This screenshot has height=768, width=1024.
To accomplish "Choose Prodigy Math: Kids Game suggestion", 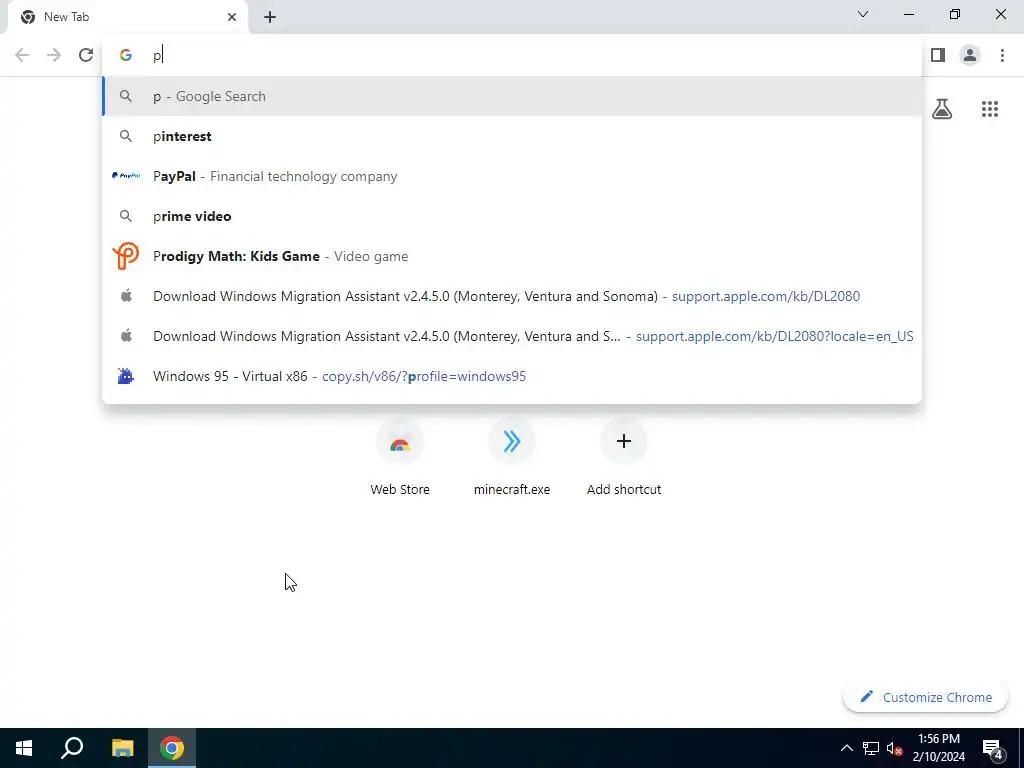I will 512,256.
